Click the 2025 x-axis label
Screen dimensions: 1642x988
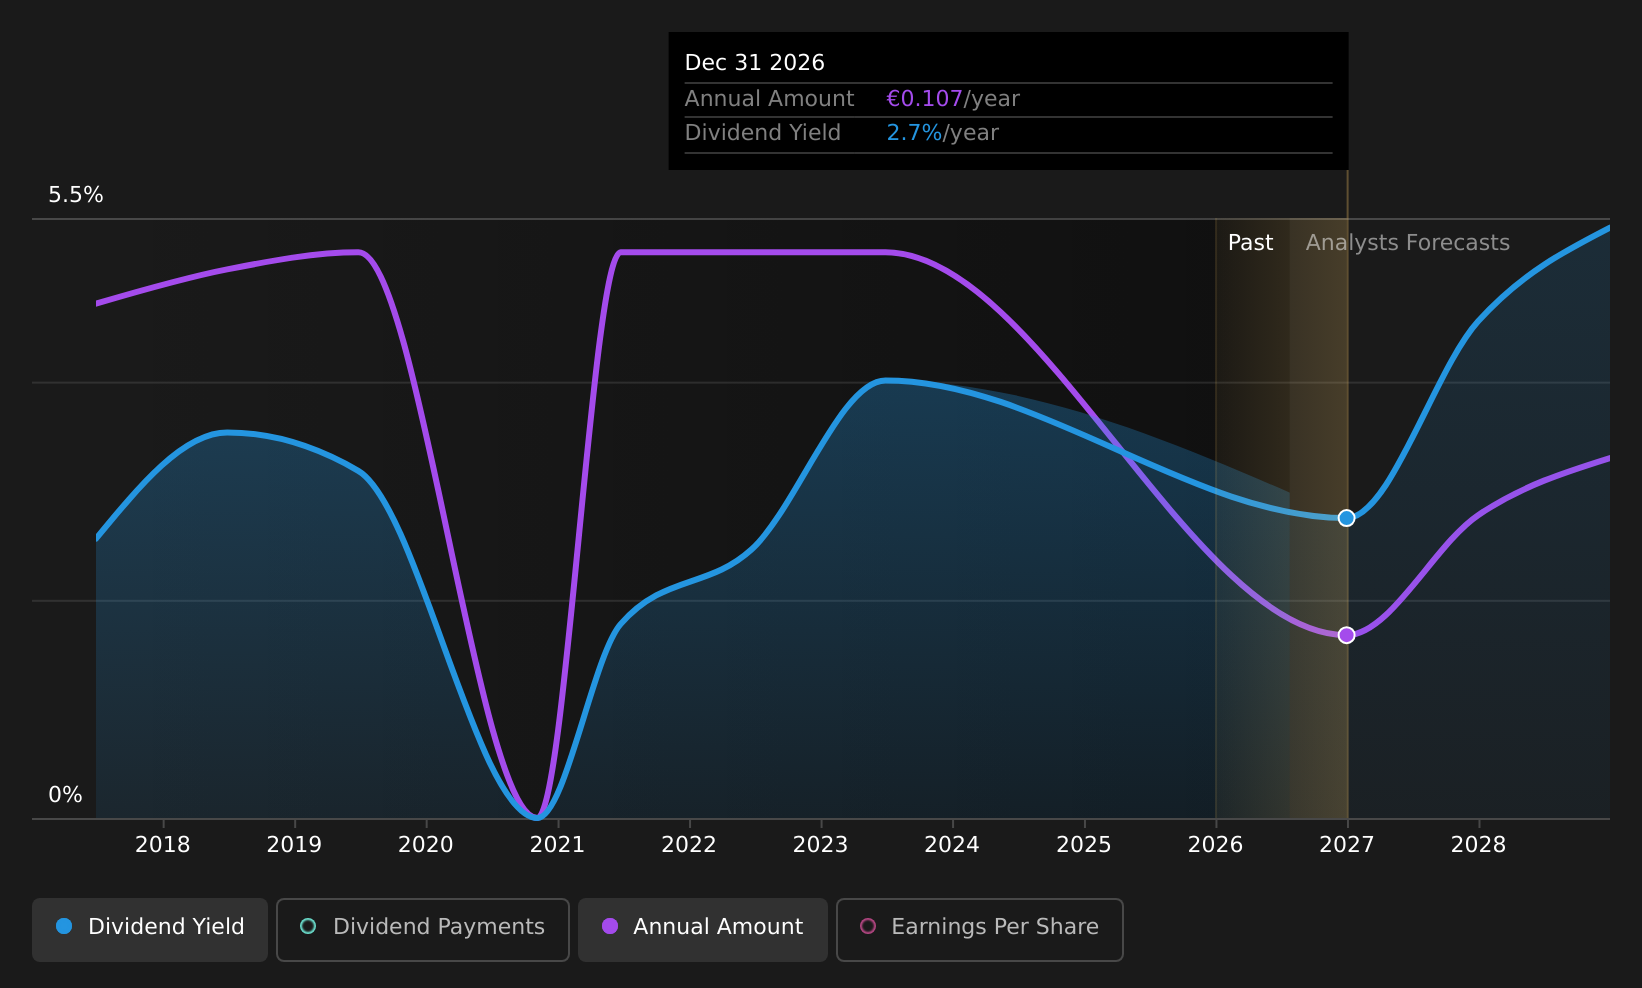[1084, 845]
